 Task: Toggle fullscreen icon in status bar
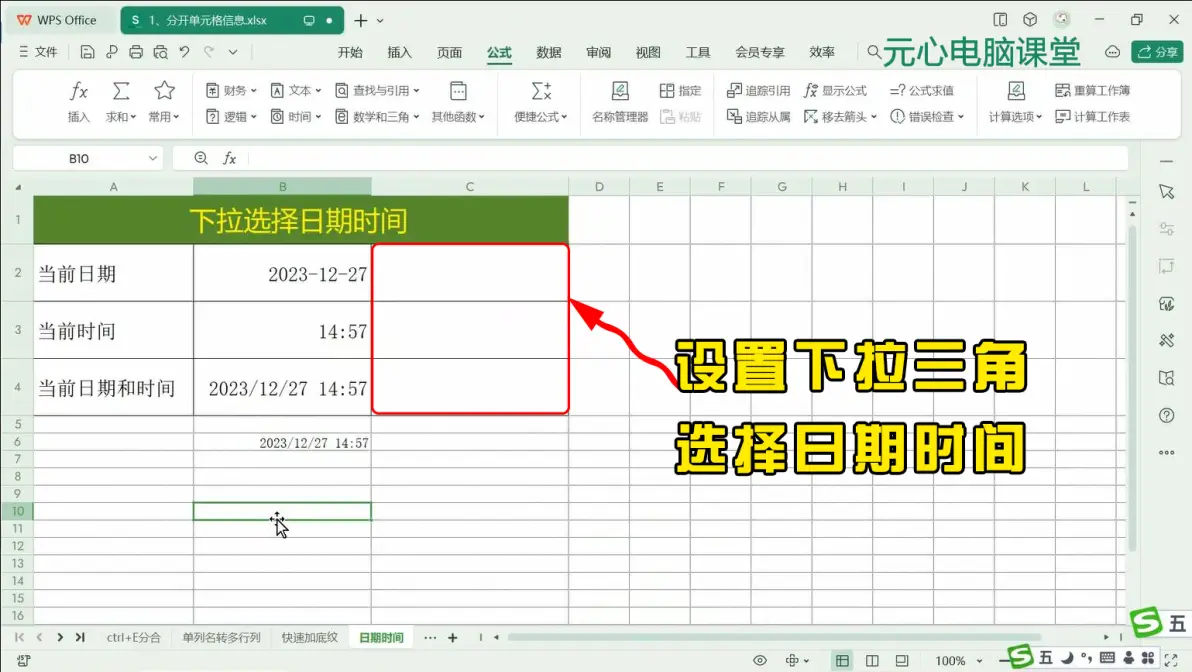coord(1171,660)
